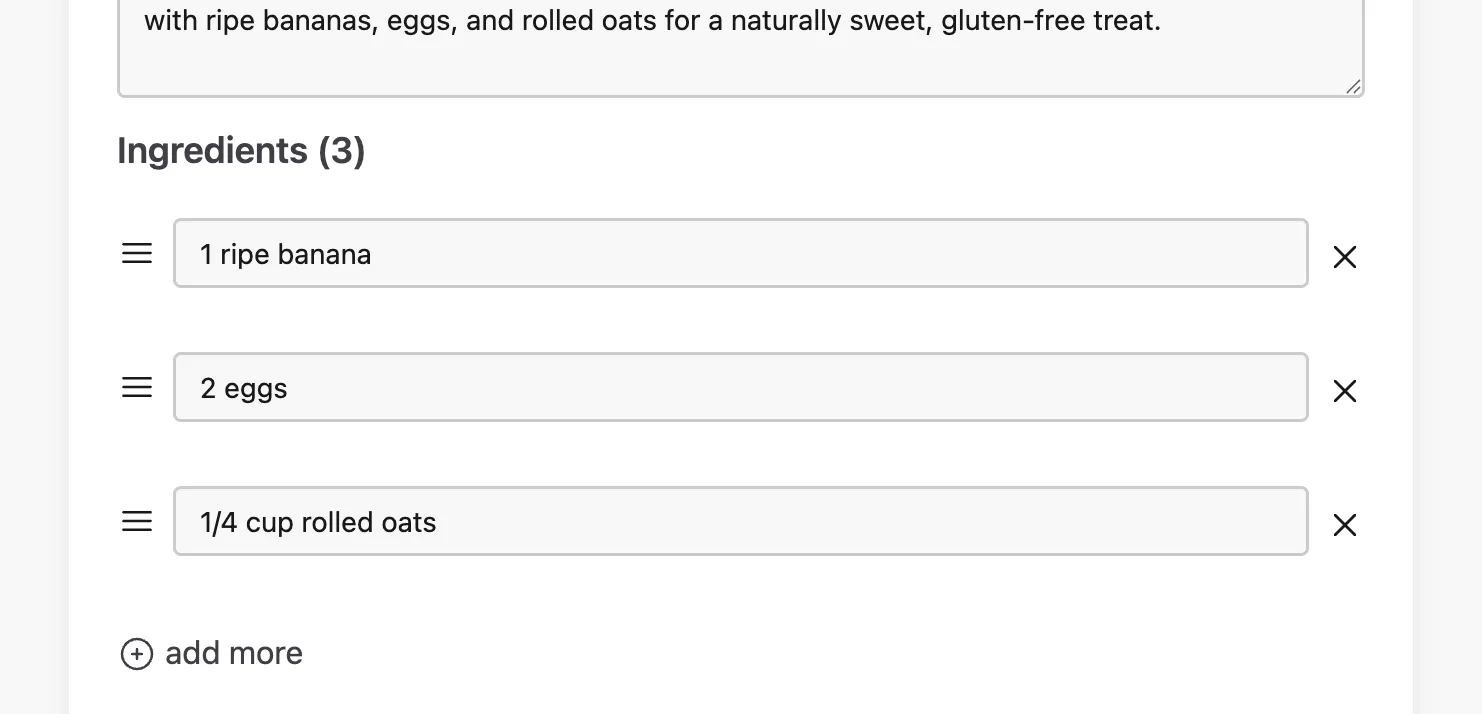This screenshot has height=714, width=1482.
Task: Edit the '1/4 cup rolled oats' input
Action: pos(741,521)
